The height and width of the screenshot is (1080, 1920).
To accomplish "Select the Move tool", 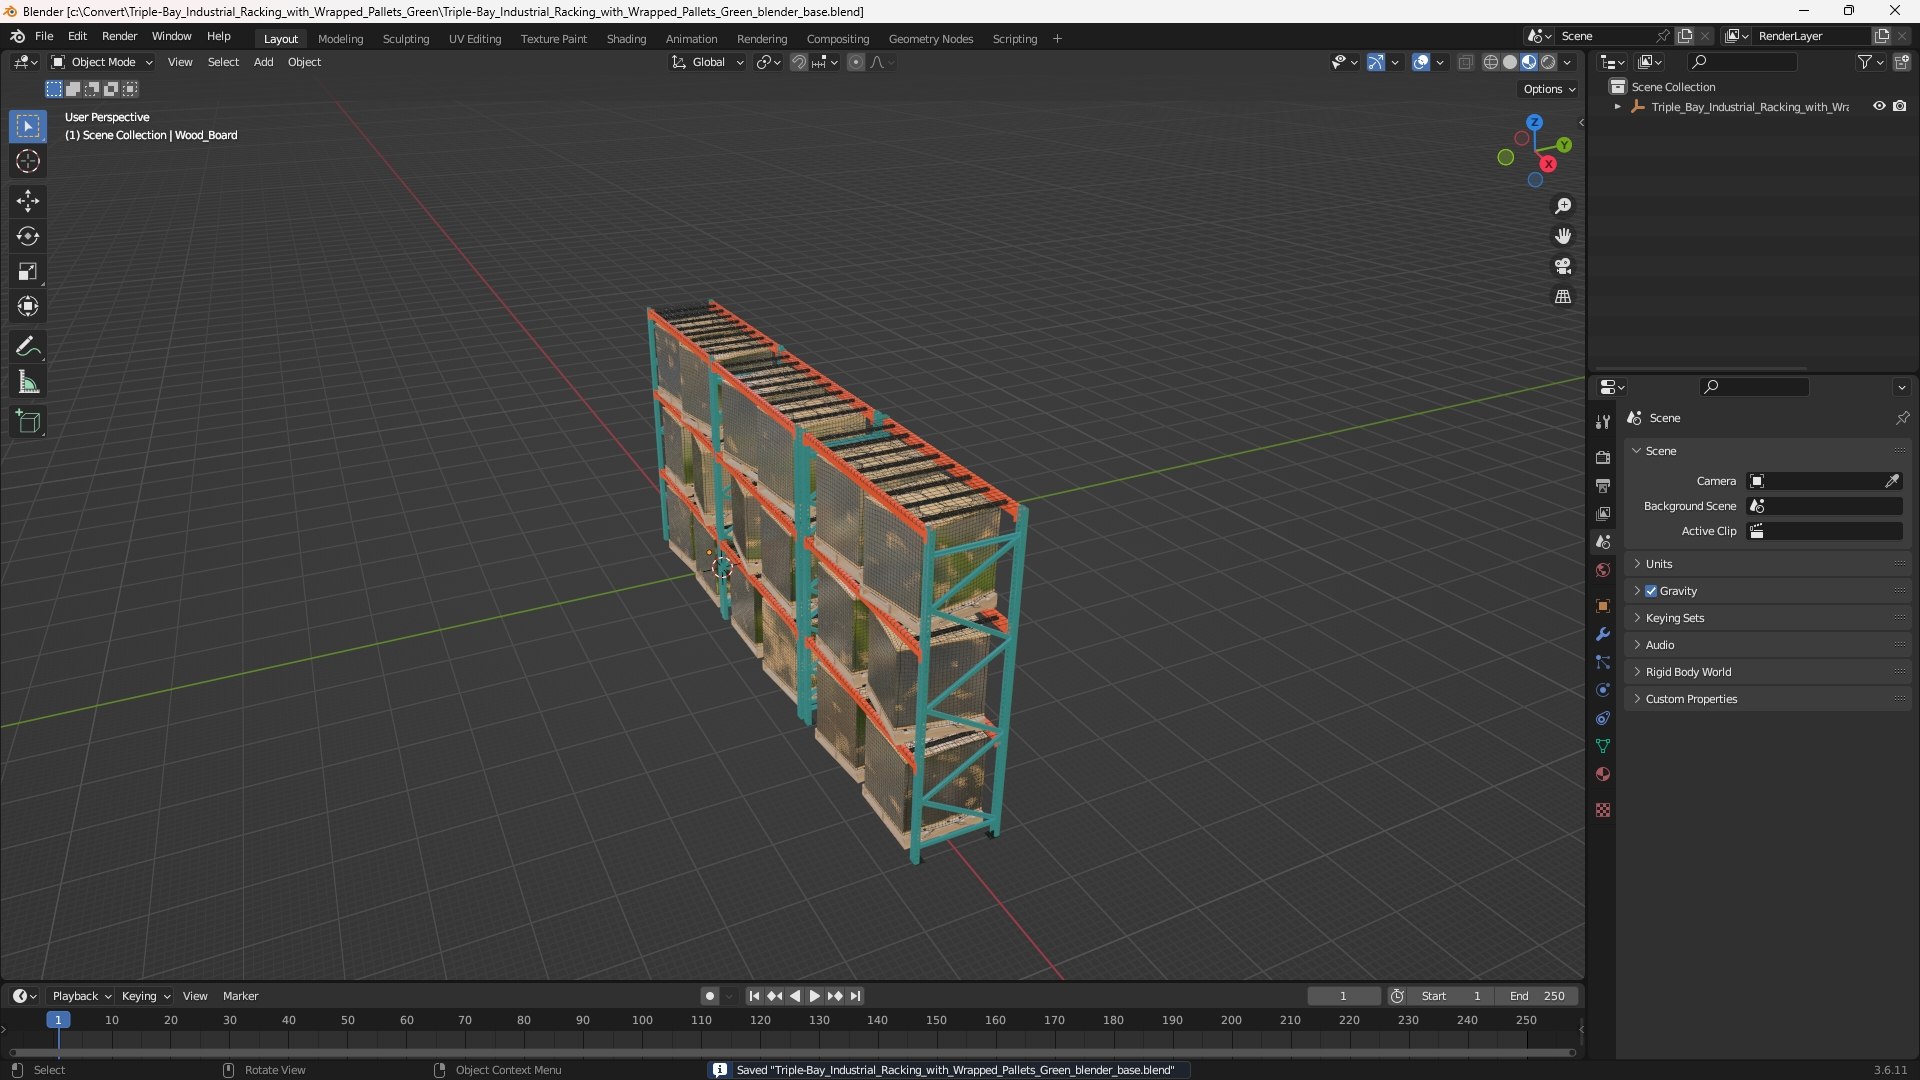I will tap(27, 201).
